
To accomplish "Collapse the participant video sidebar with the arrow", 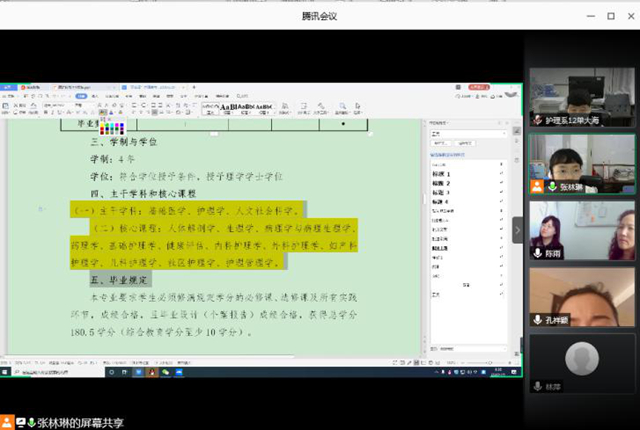I will coord(518,229).
